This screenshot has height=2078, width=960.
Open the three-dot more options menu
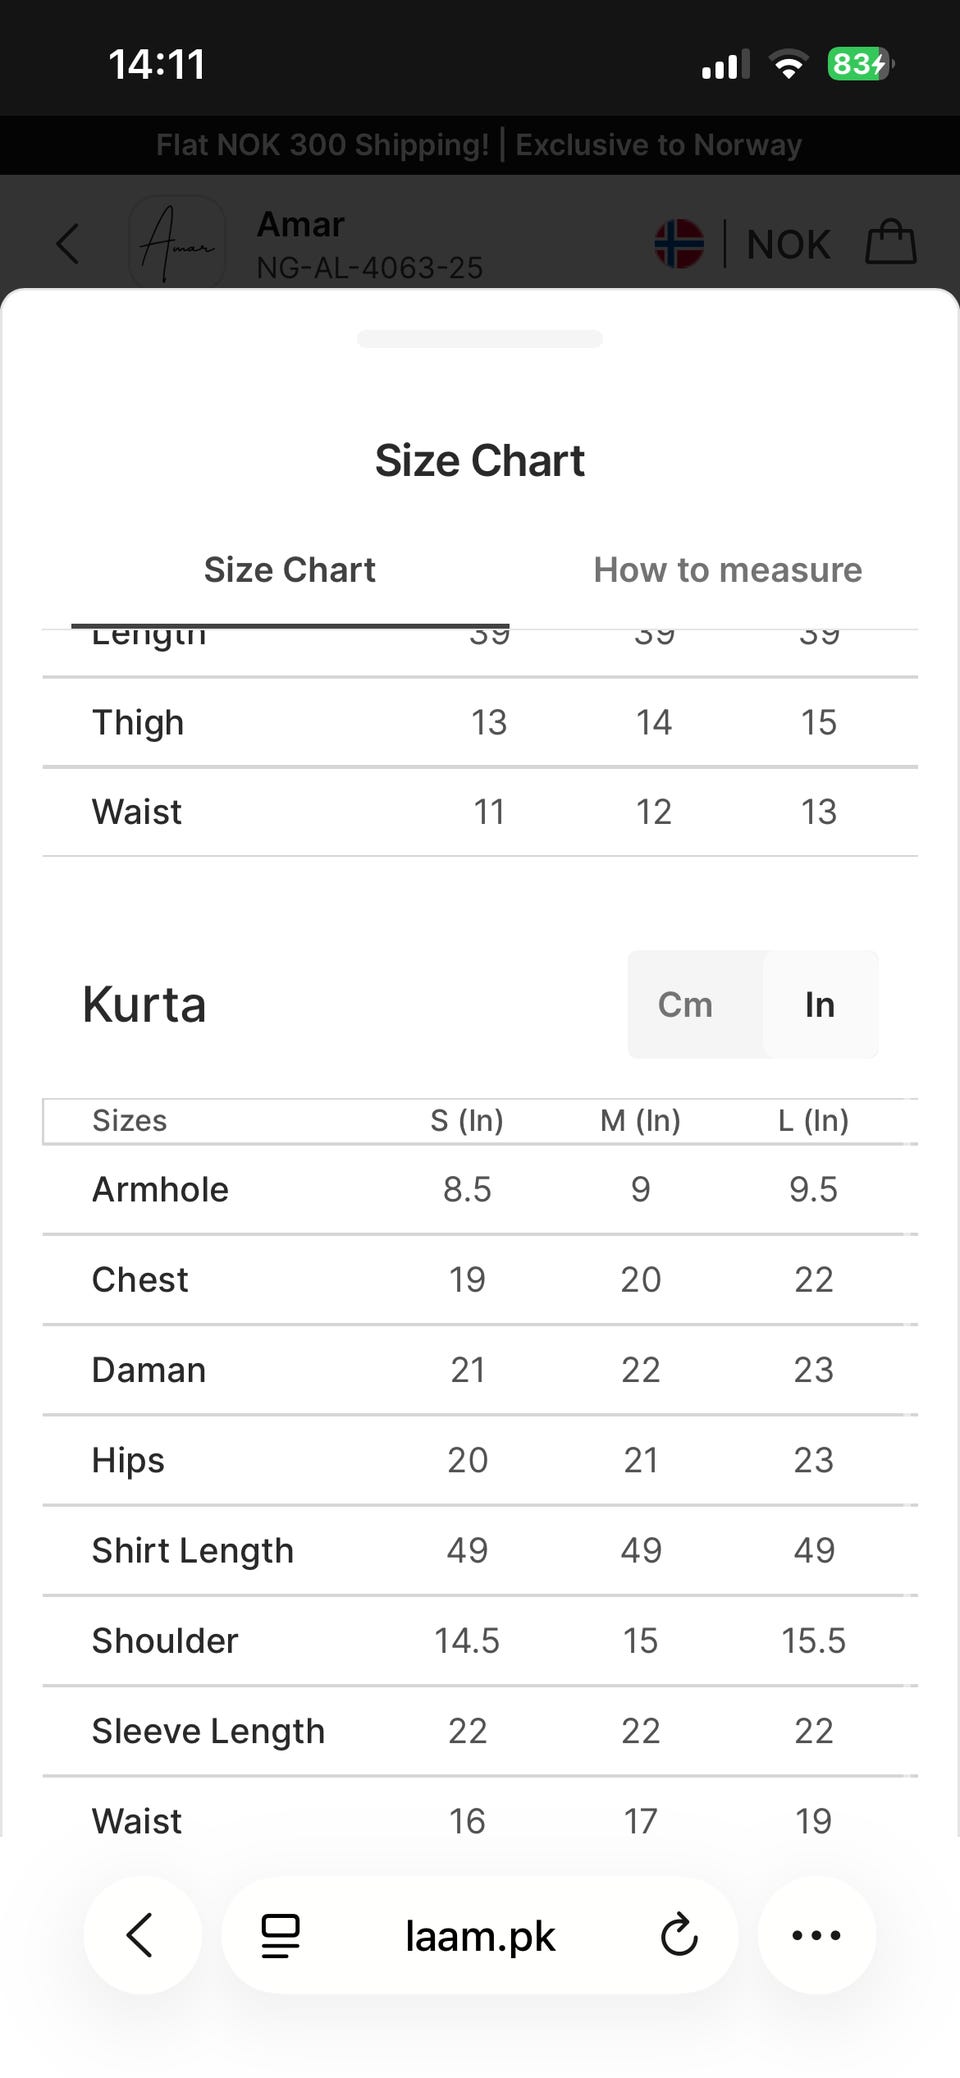(816, 1935)
